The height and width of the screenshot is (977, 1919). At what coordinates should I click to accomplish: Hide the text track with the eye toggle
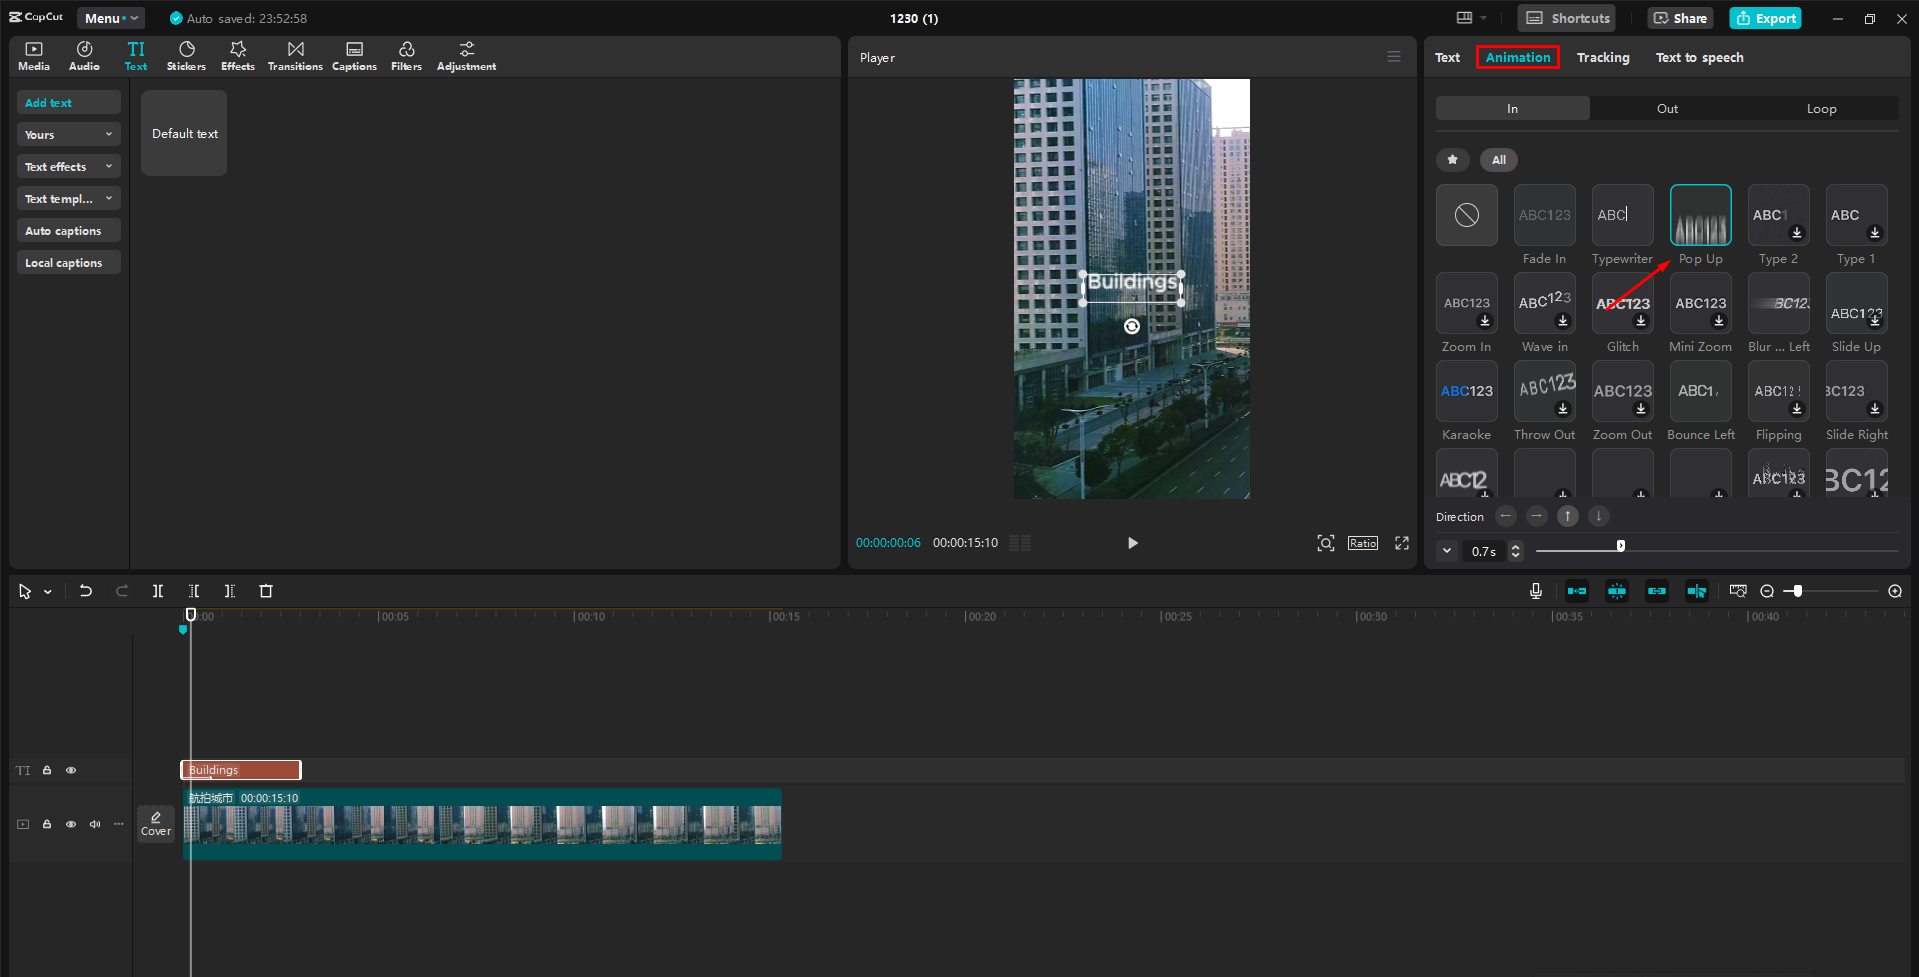70,770
